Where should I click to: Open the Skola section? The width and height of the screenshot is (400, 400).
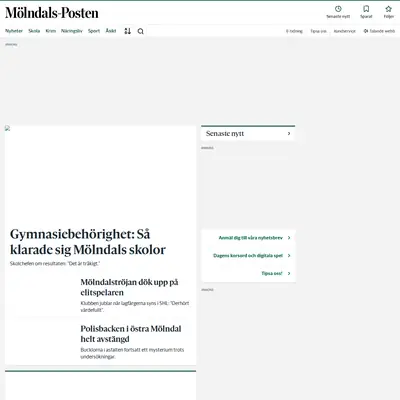pyautogui.click(x=34, y=31)
